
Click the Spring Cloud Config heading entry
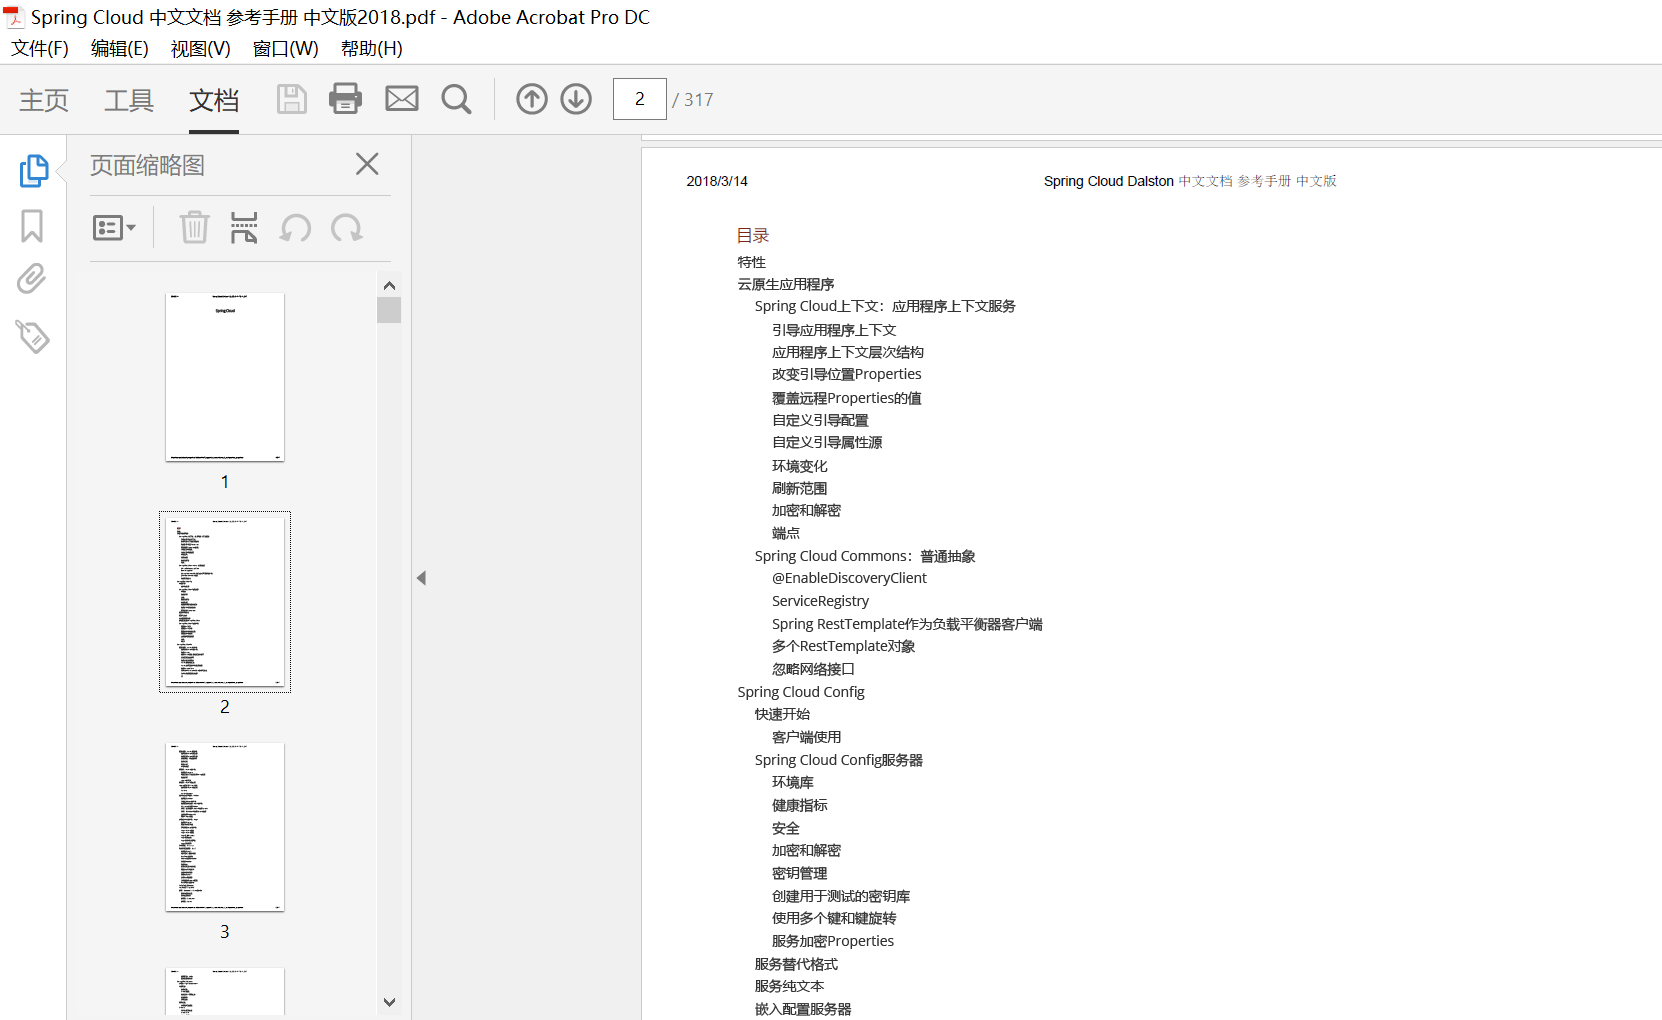(801, 692)
